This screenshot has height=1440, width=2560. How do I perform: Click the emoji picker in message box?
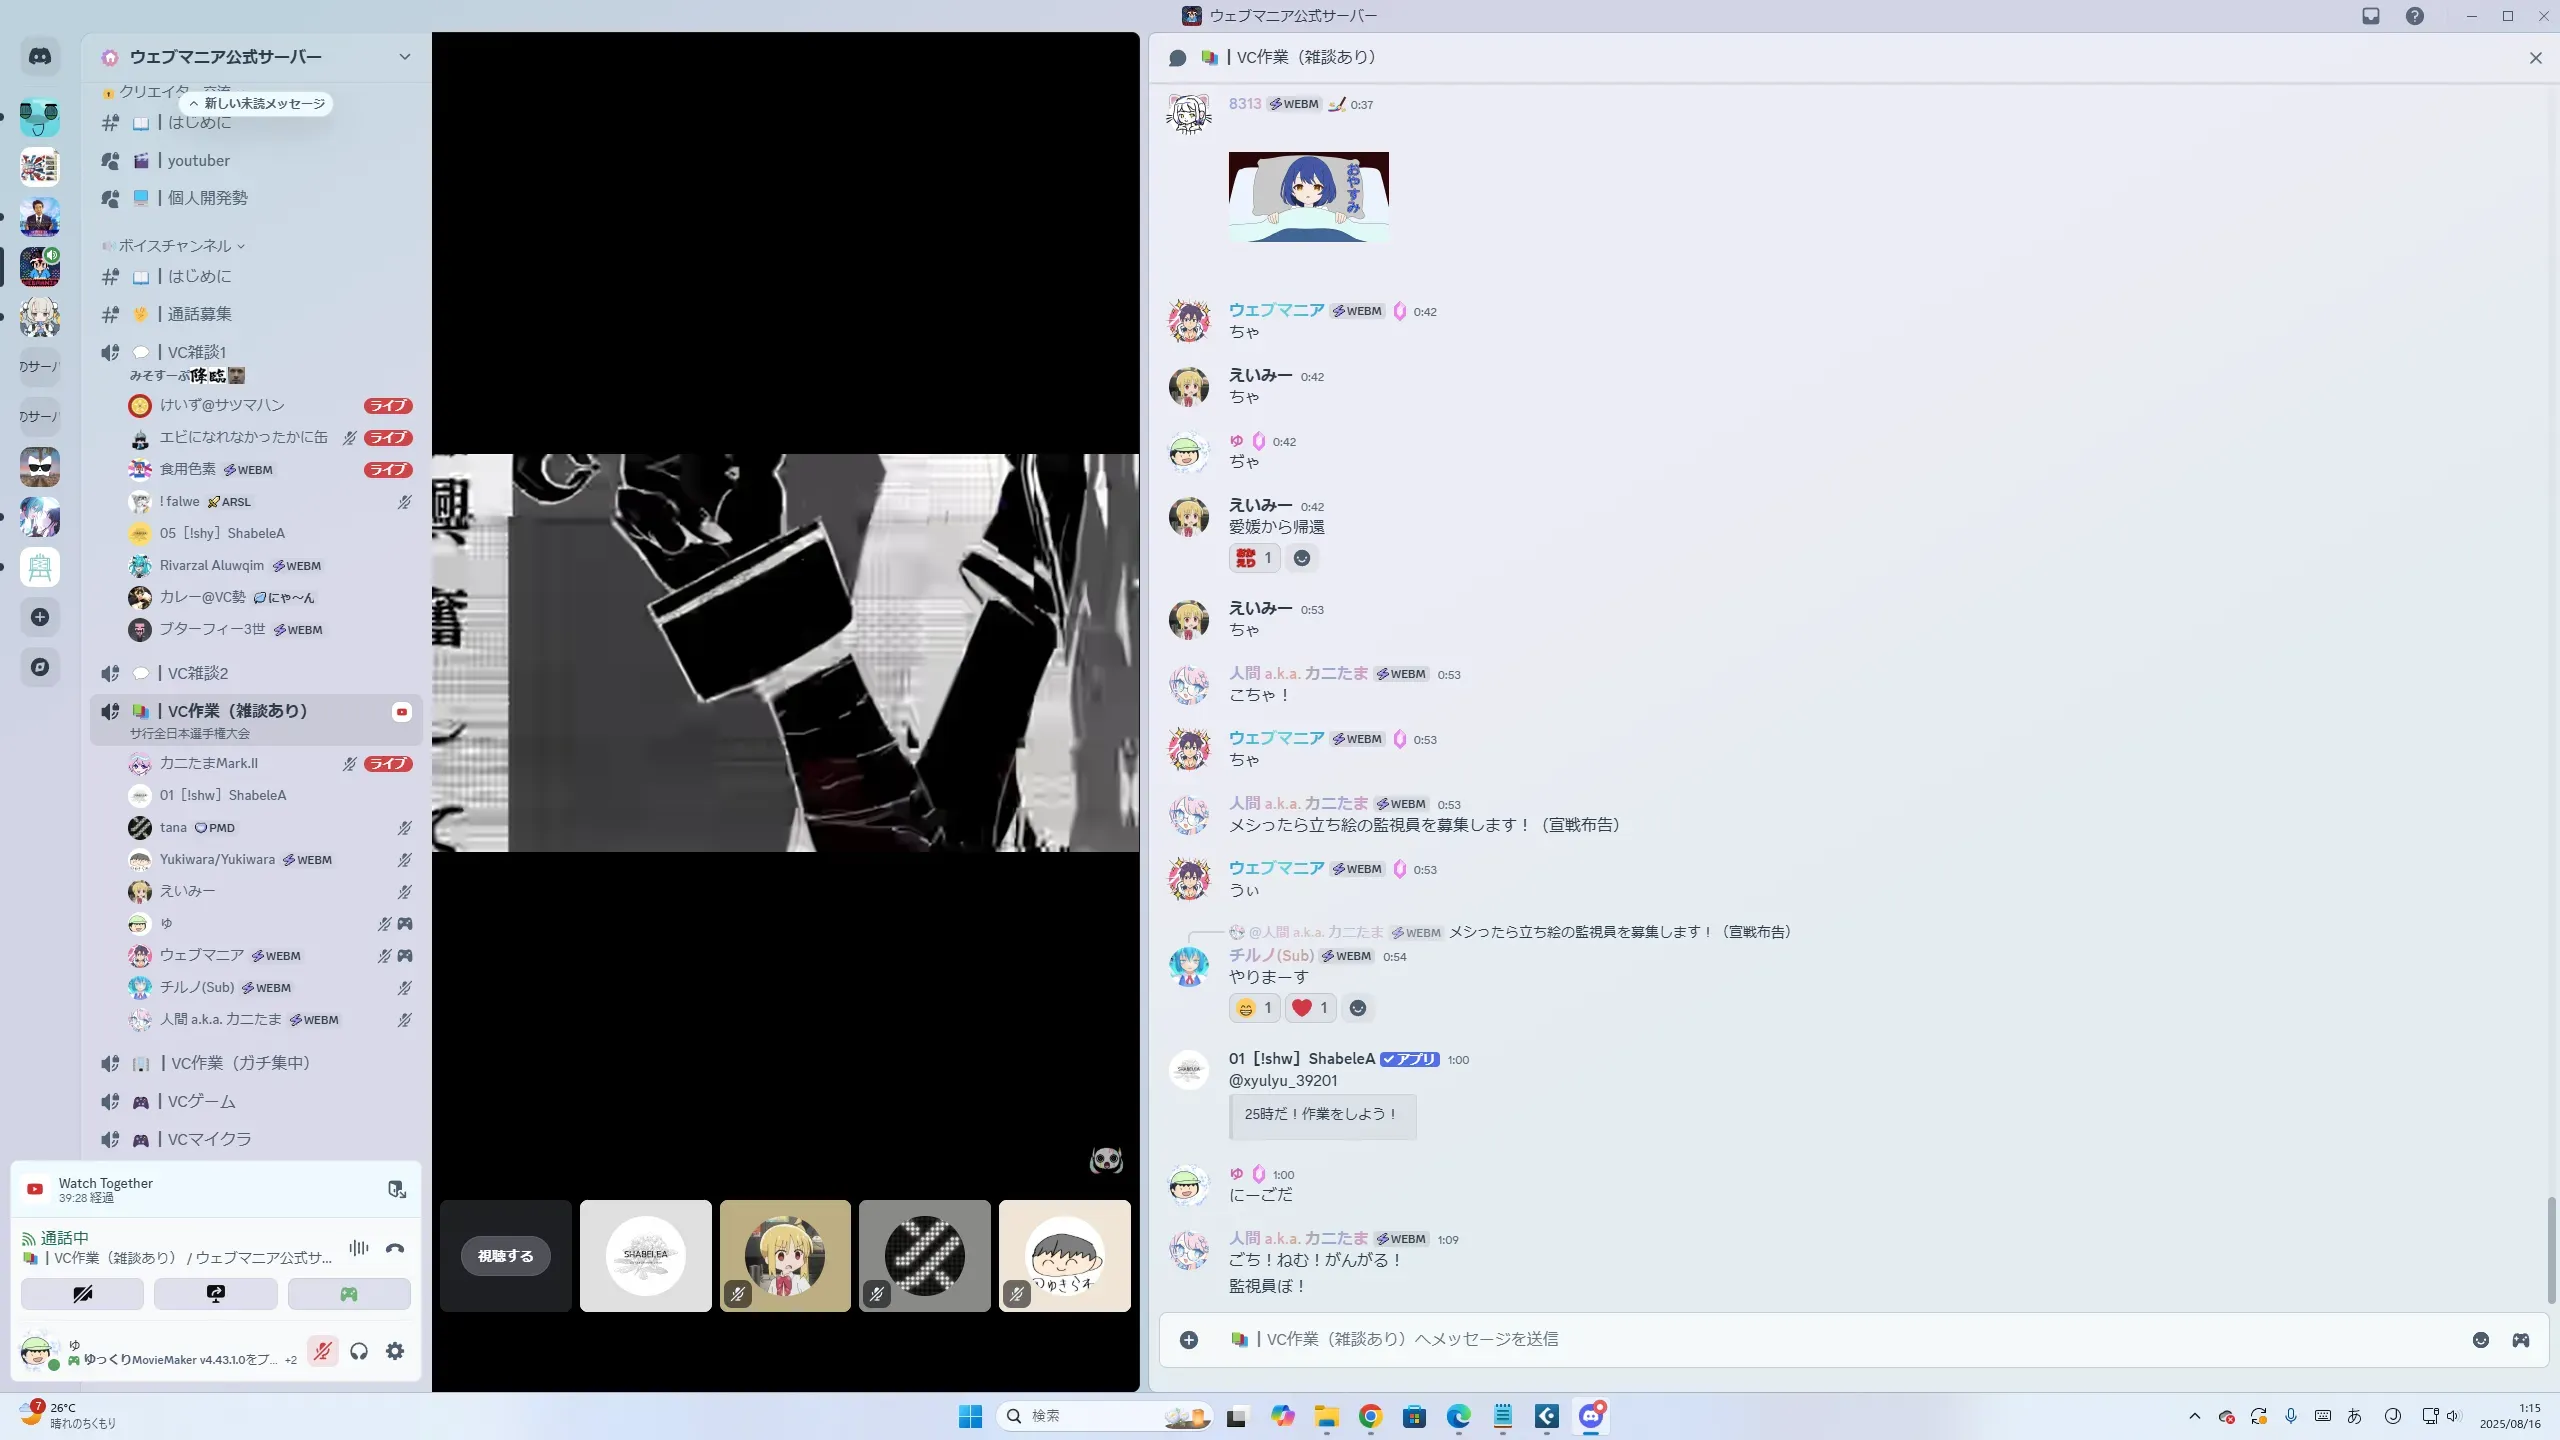tap(2481, 1340)
